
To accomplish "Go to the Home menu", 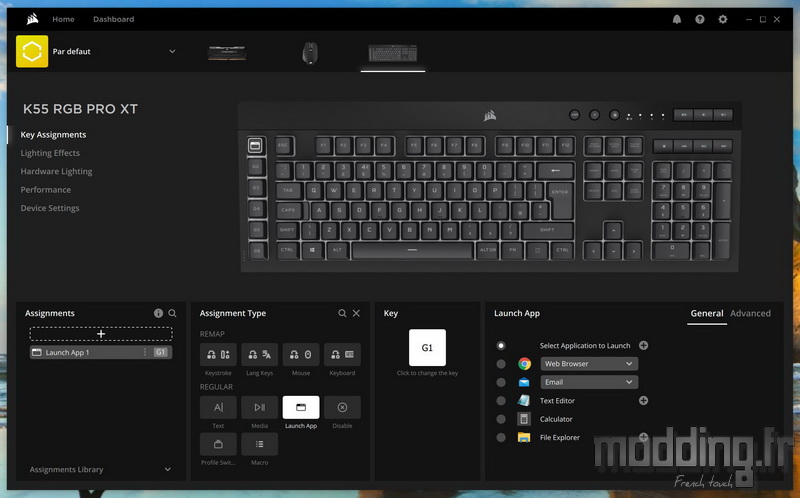I will coord(63,19).
